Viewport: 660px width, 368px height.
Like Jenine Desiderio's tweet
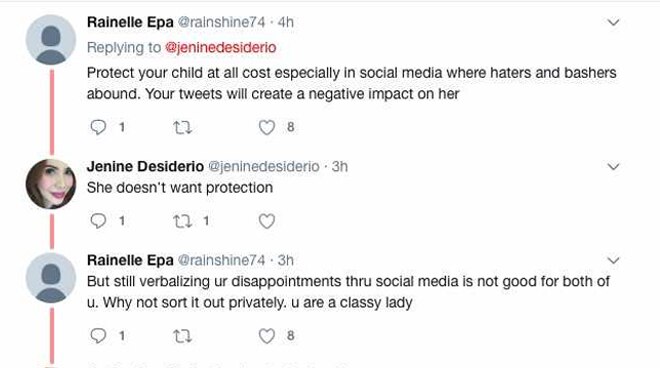coord(266,221)
